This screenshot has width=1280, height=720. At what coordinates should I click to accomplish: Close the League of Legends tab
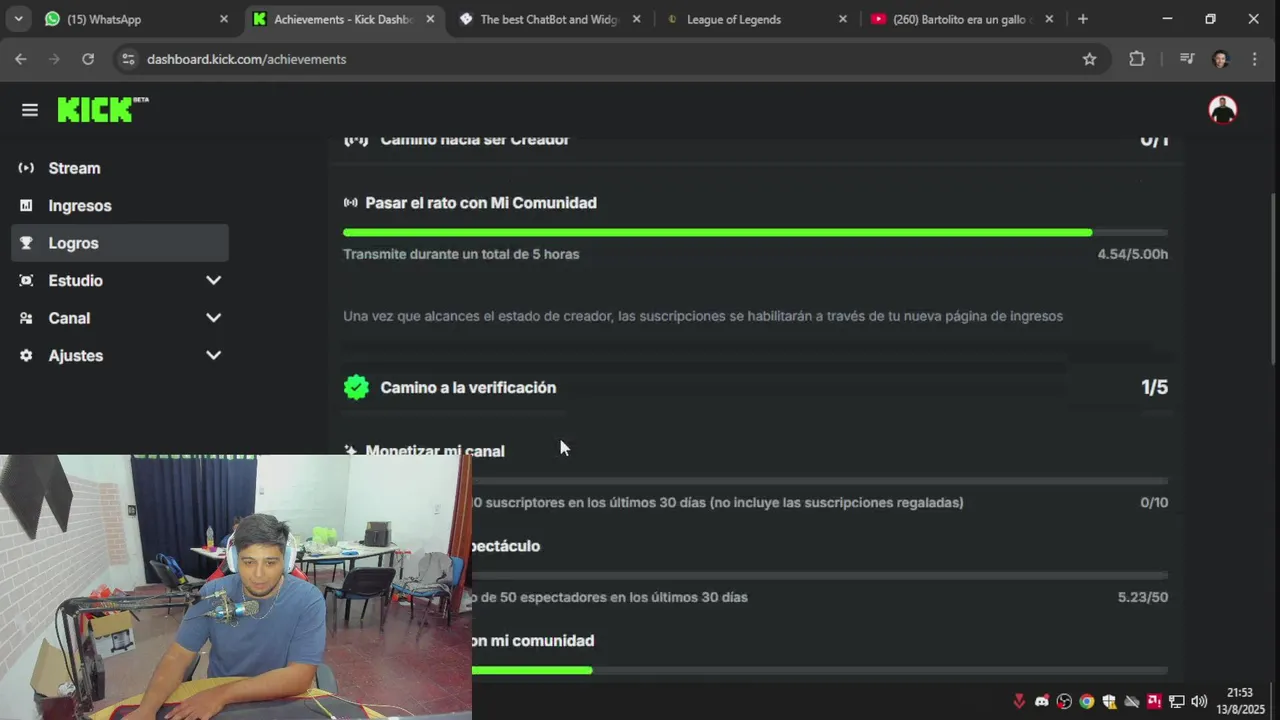coord(842,19)
